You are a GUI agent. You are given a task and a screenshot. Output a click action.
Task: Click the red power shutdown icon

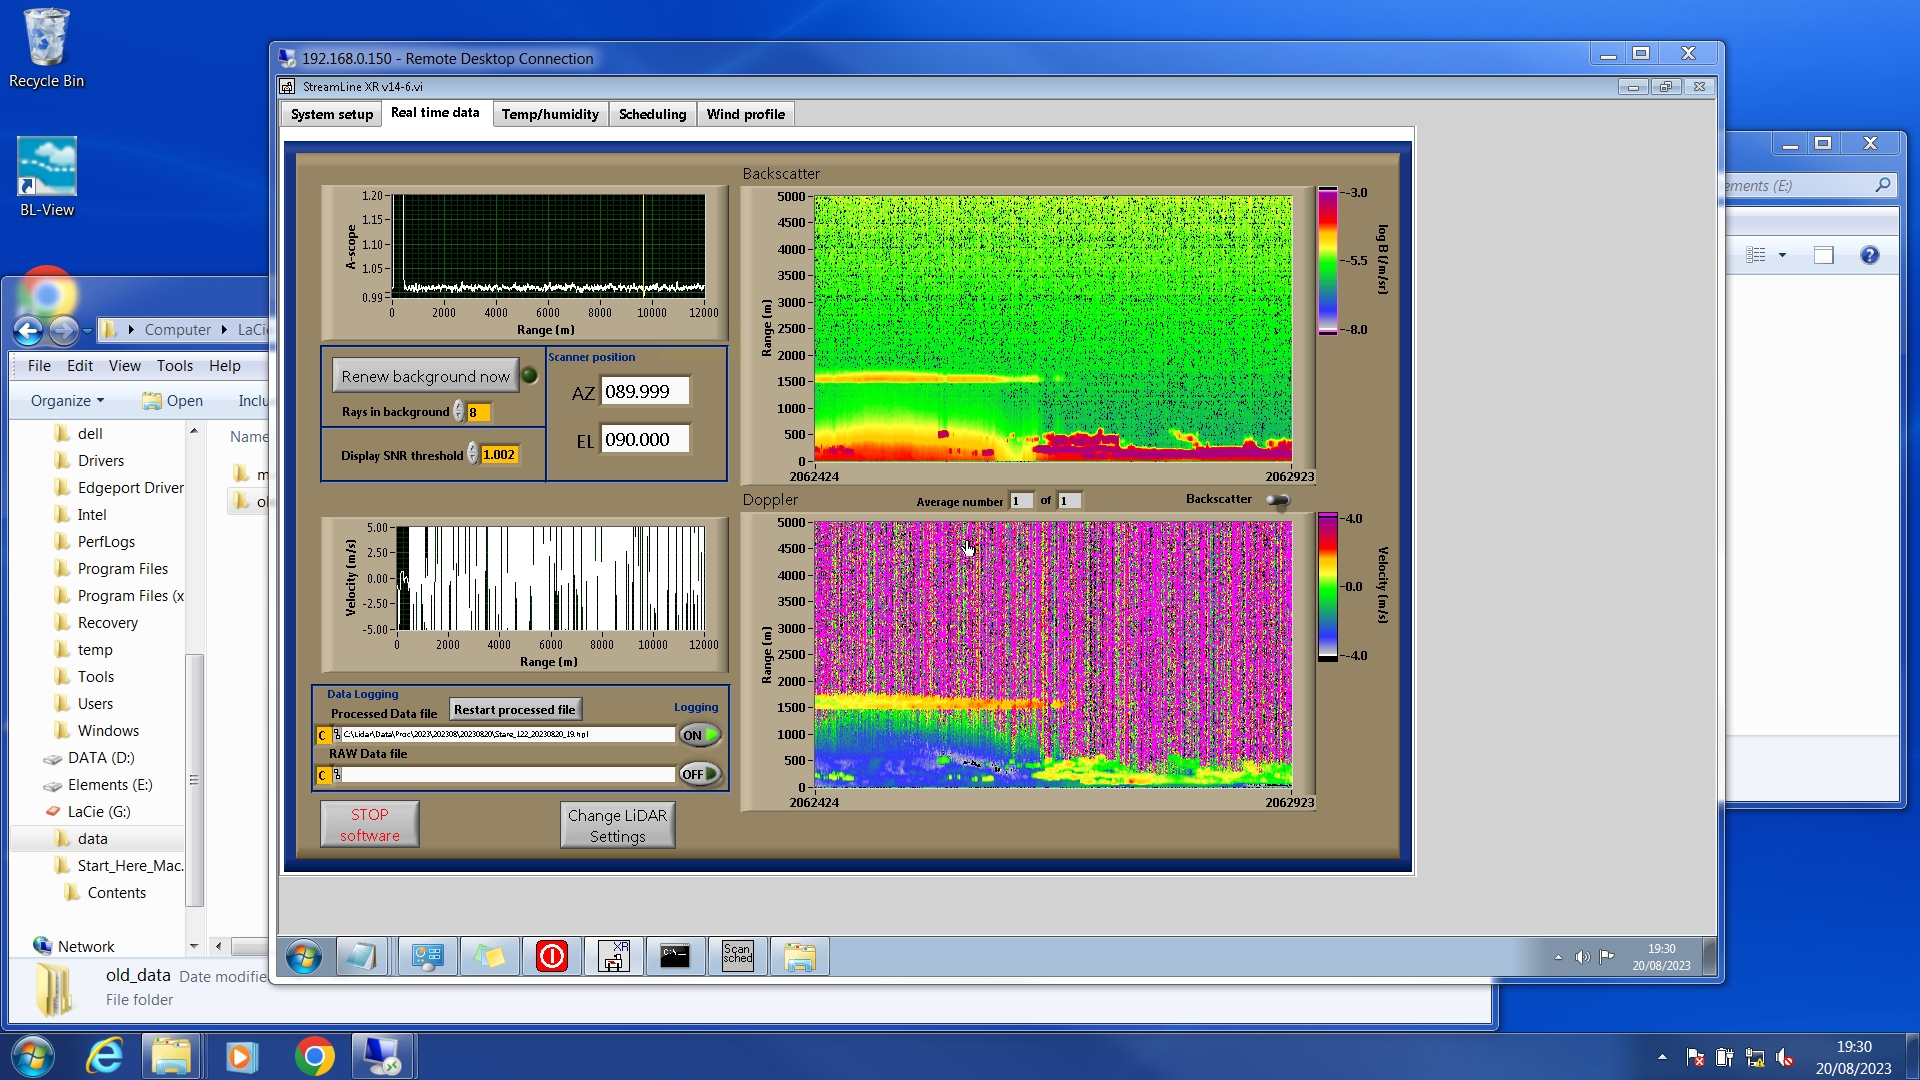pyautogui.click(x=551, y=957)
